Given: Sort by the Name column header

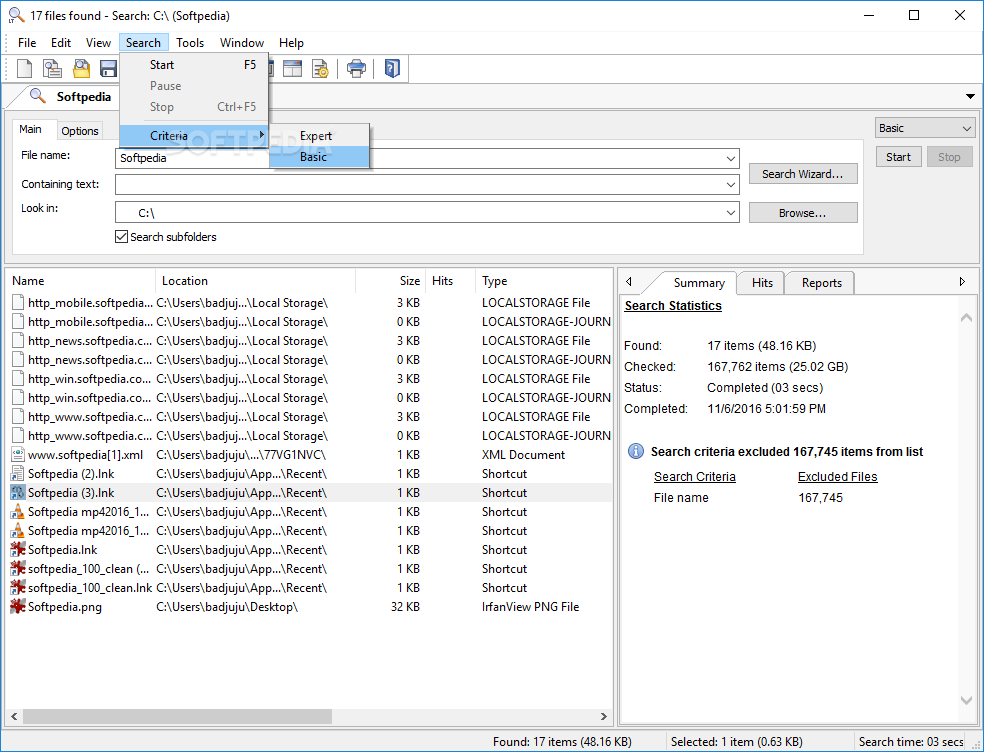Looking at the screenshot, I should pos(82,281).
